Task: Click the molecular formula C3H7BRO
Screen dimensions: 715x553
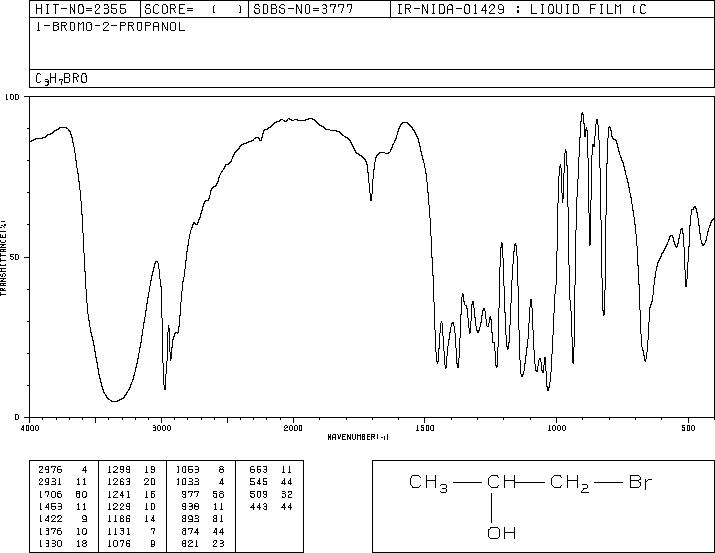Action: [x=62, y=79]
